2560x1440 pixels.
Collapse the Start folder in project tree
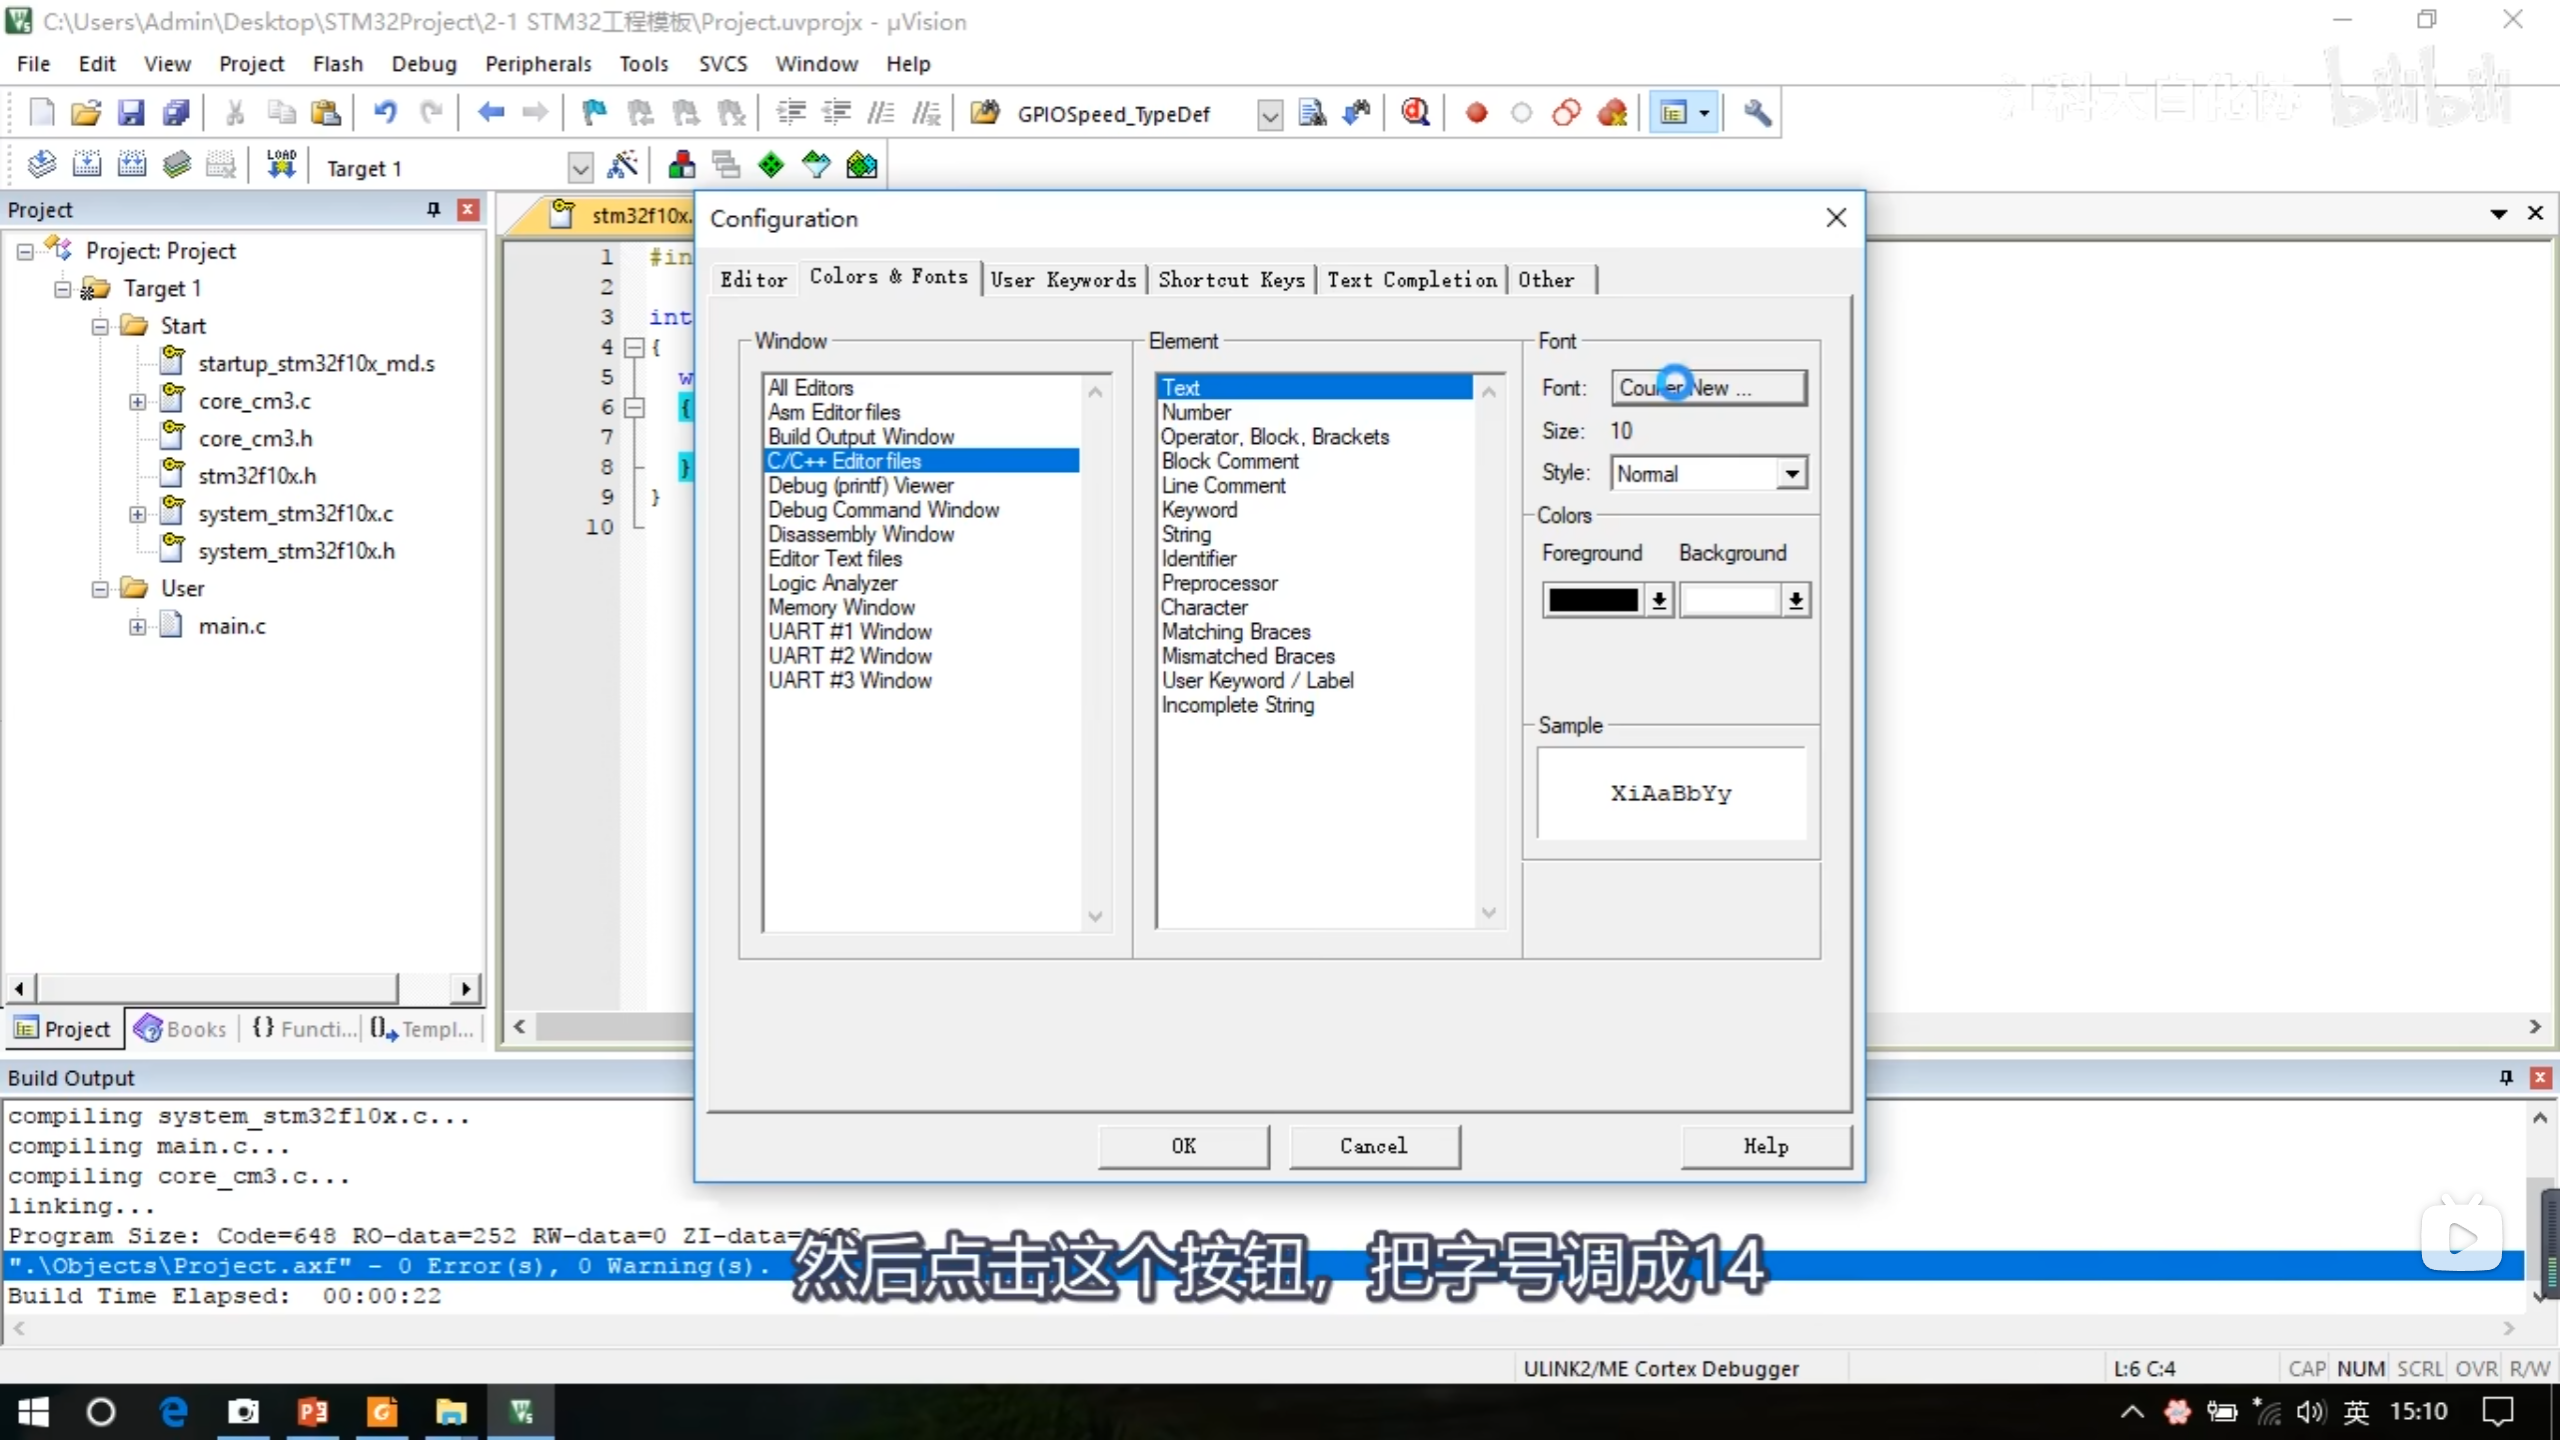pos(100,326)
